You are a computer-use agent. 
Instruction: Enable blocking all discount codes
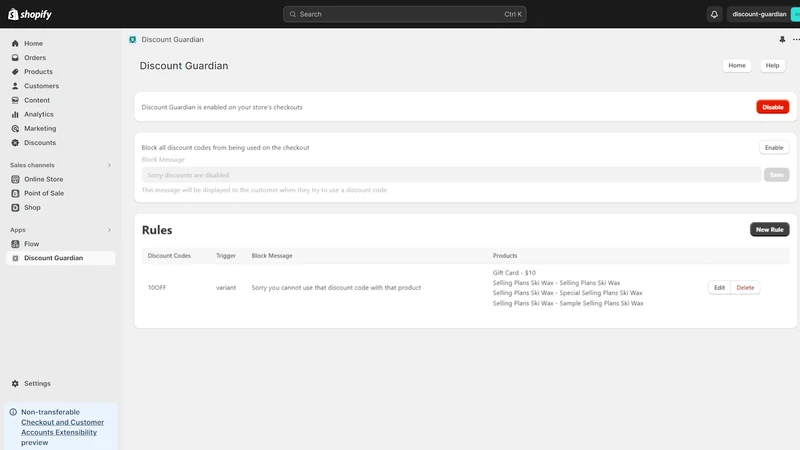774,147
